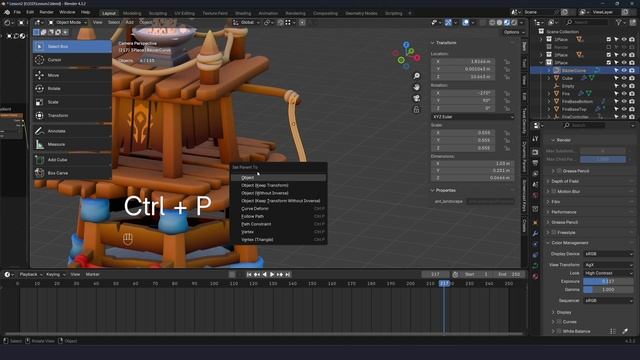Click the White Balance eyedropper icon
The height and width of the screenshot is (360, 640).
click(625, 331)
